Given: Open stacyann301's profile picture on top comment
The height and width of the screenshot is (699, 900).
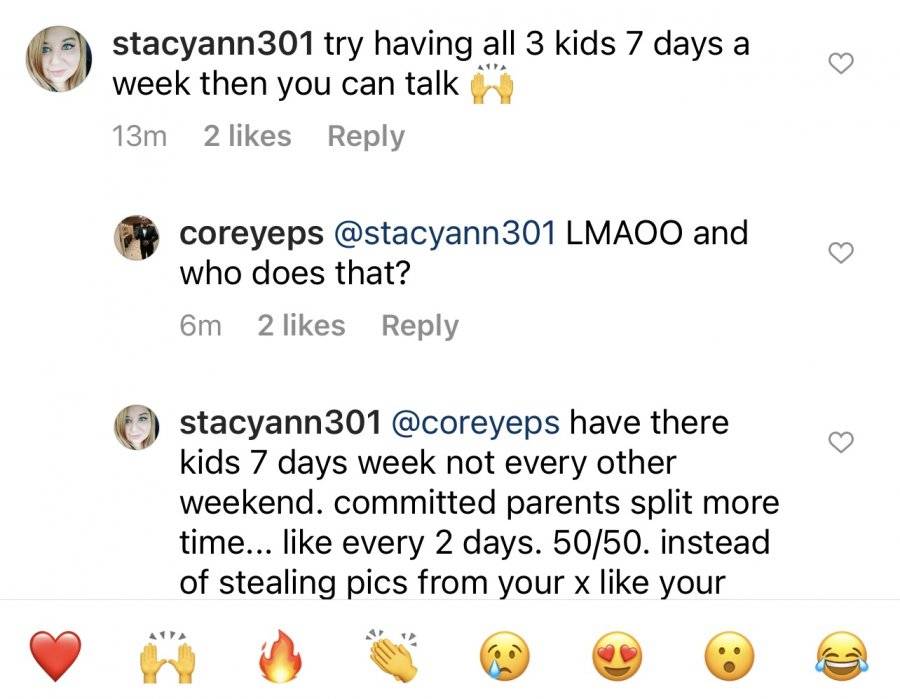Looking at the screenshot, I should point(59,59).
